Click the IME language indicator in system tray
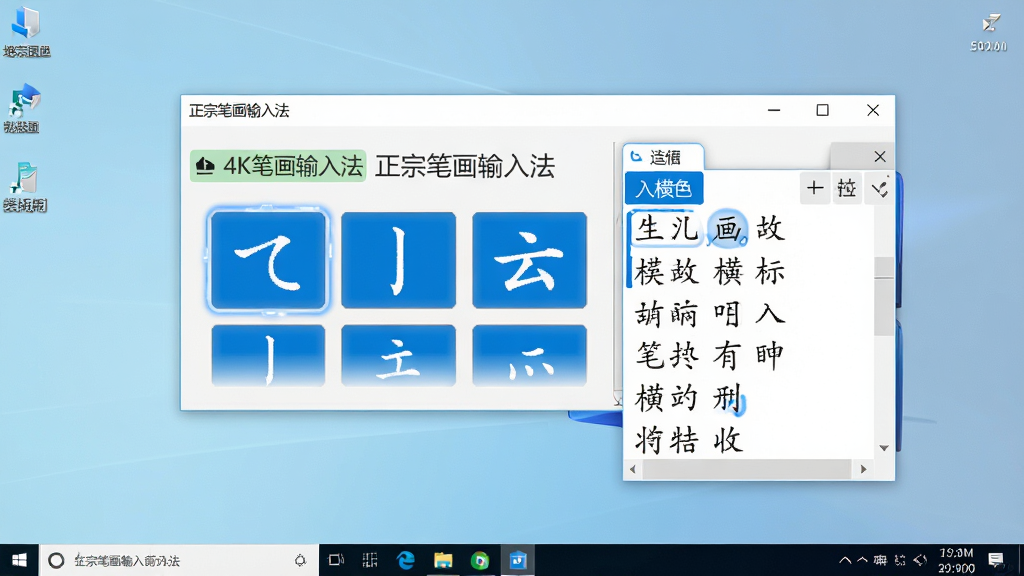 pos(880,560)
